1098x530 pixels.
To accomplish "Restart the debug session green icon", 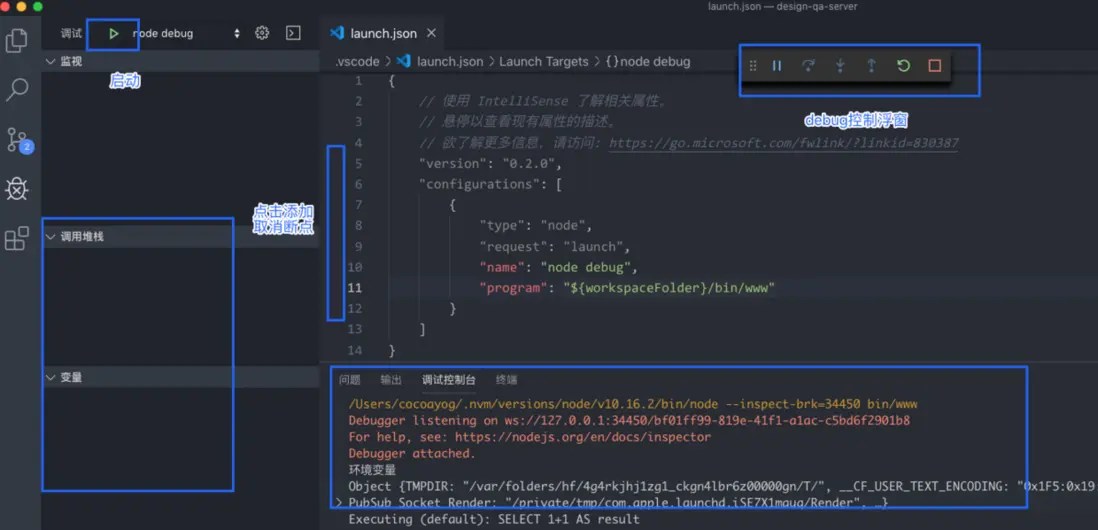I will tap(903, 66).
